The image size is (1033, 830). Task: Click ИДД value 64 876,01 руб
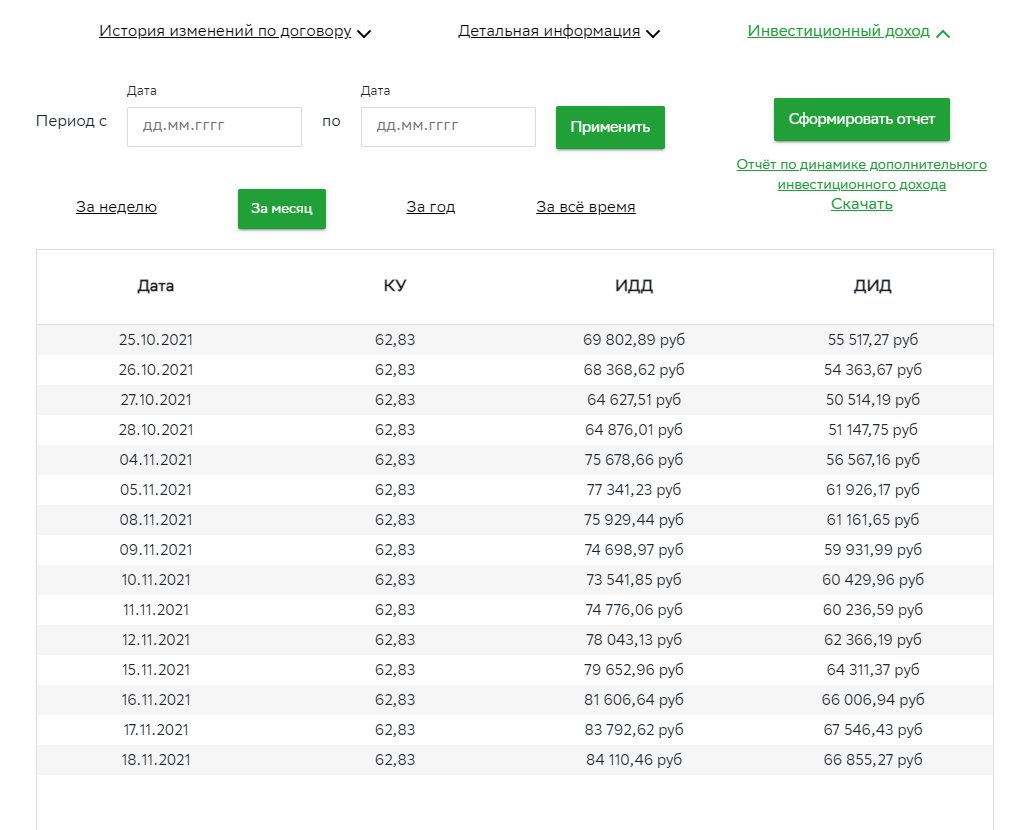pos(634,430)
